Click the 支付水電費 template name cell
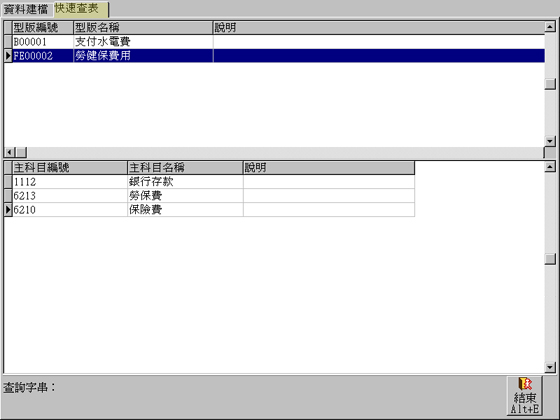 point(143,42)
